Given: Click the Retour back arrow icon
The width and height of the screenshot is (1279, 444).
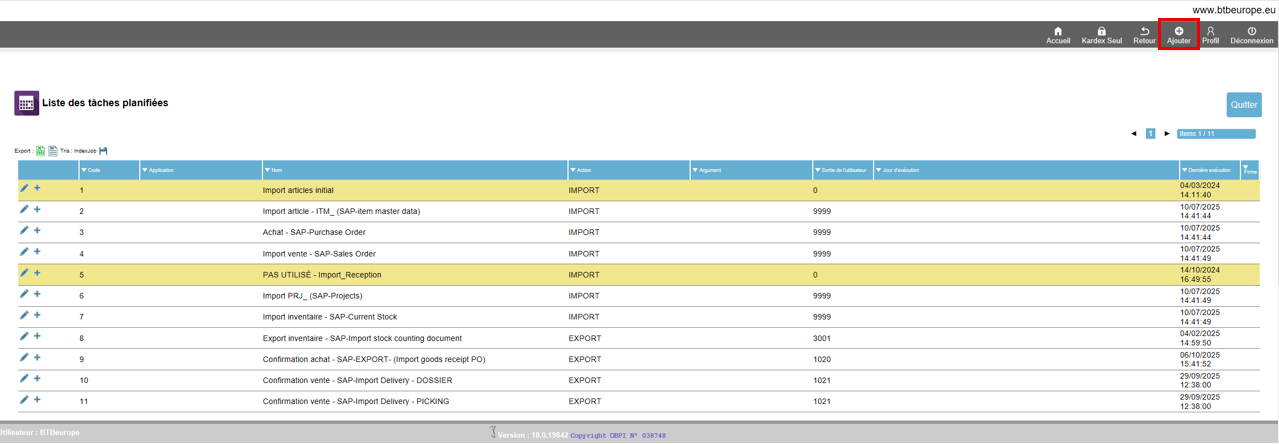Looking at the screenshot, I should coord(1144,32).
